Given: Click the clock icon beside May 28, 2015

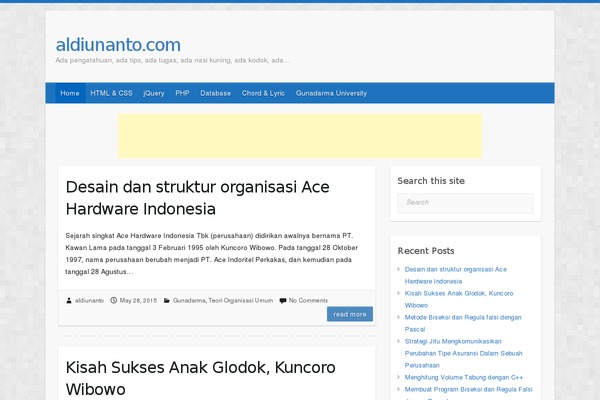Looking at the screenshot, I should click(x=114, y=300).
